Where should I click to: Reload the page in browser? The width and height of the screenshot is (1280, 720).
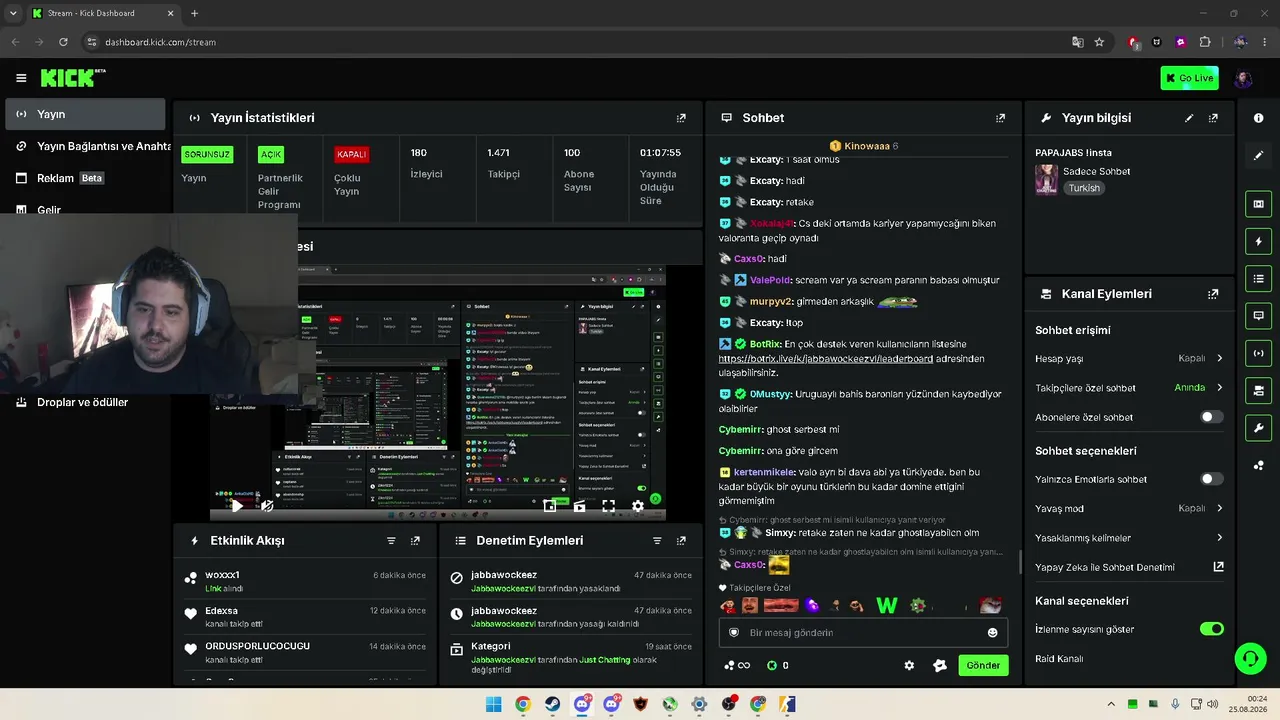point(63,42)
